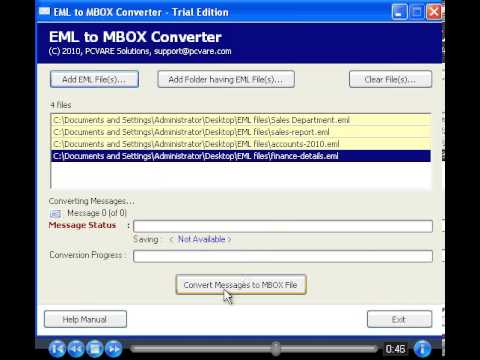Click Convert Messages to MBOX File button
The image size is (480, 360).
241,285
